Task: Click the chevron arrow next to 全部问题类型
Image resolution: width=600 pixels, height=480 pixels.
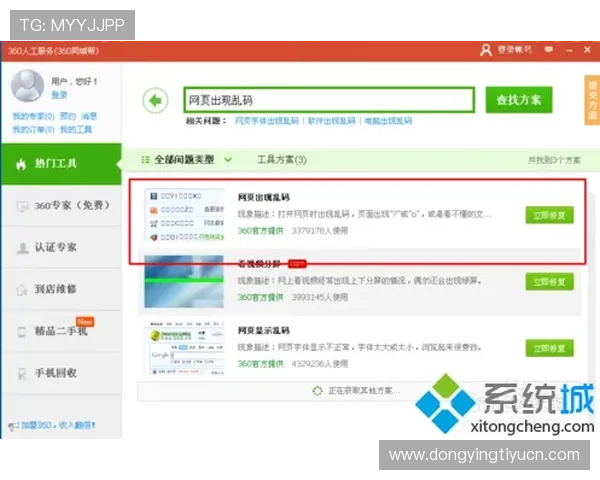Action: 228,160
